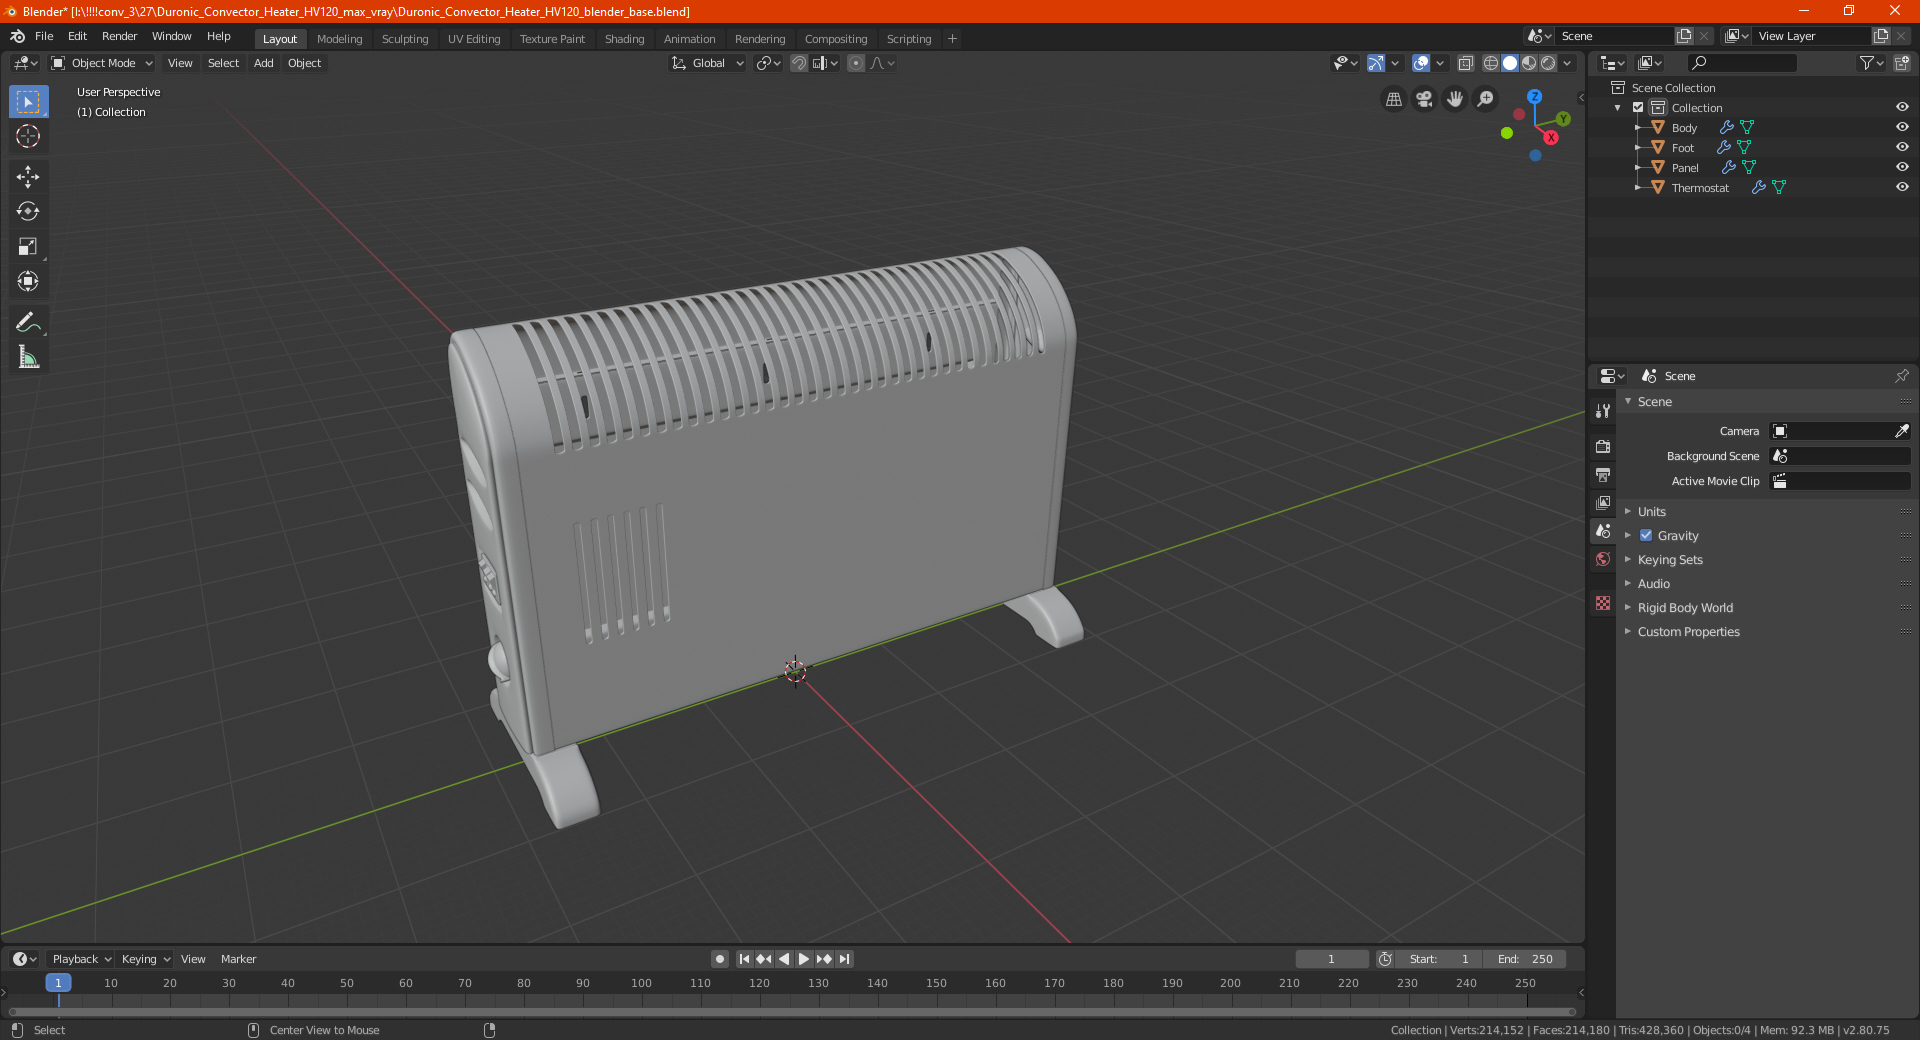Open the viewport Add menu
1920x1040 pixels.
pyautogui.click(x=263, y=63)
